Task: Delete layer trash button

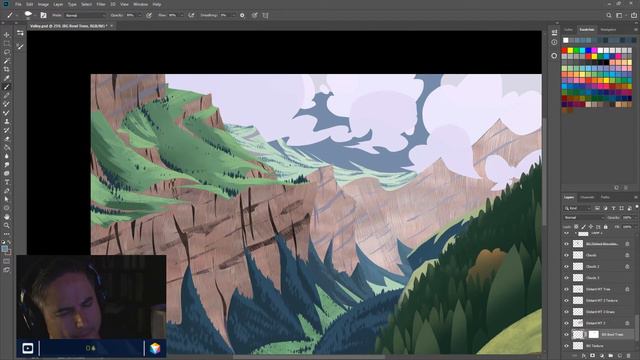Action: [629, 356]
